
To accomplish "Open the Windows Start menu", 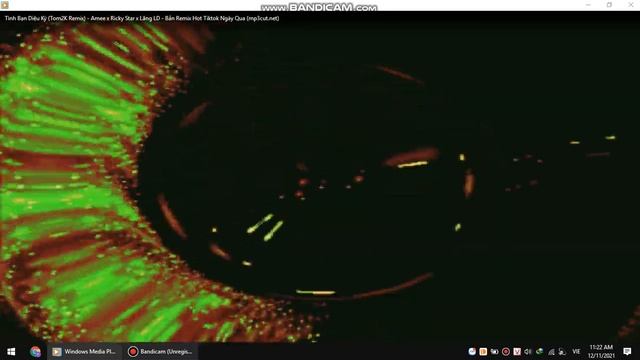I will [11, 351].
